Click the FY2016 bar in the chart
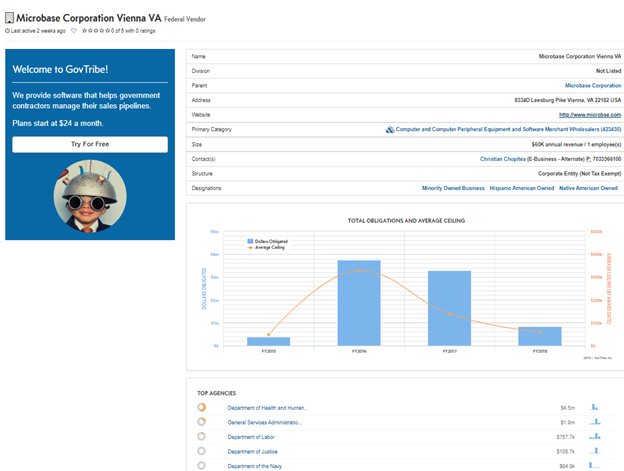Viewport: 624px width, 471px height. 359,303
